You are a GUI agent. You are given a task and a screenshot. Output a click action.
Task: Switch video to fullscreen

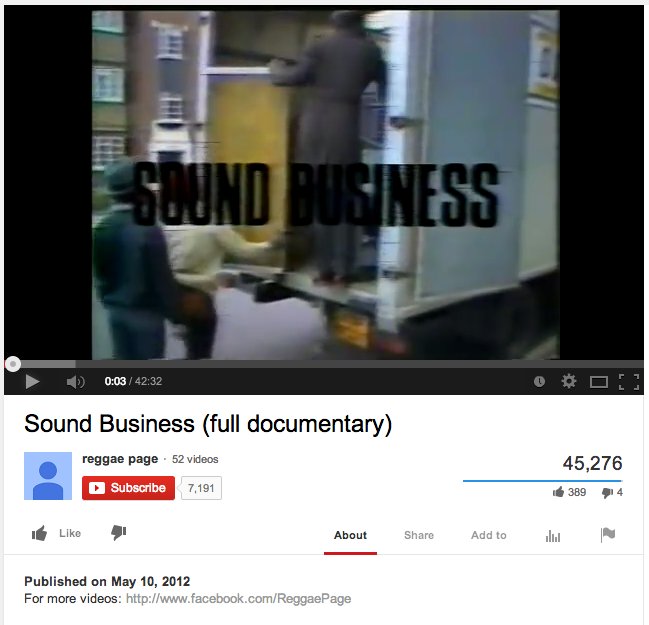click(629, 382)
